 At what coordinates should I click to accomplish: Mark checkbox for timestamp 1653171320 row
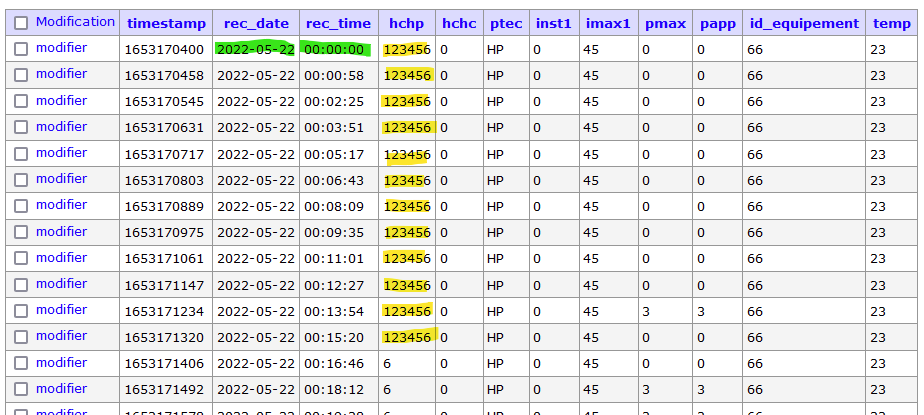tap(21, 337)
